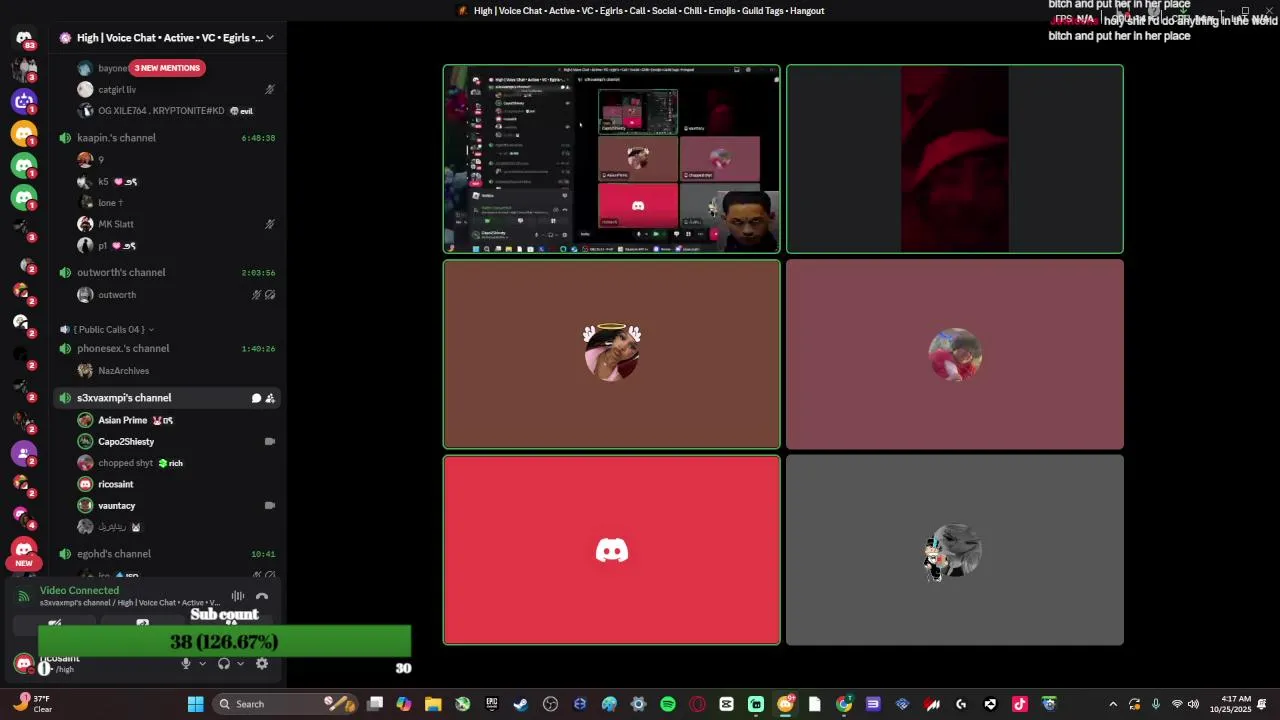Click camera icon beside vauntacy
Viewport: 1280px width, 720px height.
tap(270, 505)
